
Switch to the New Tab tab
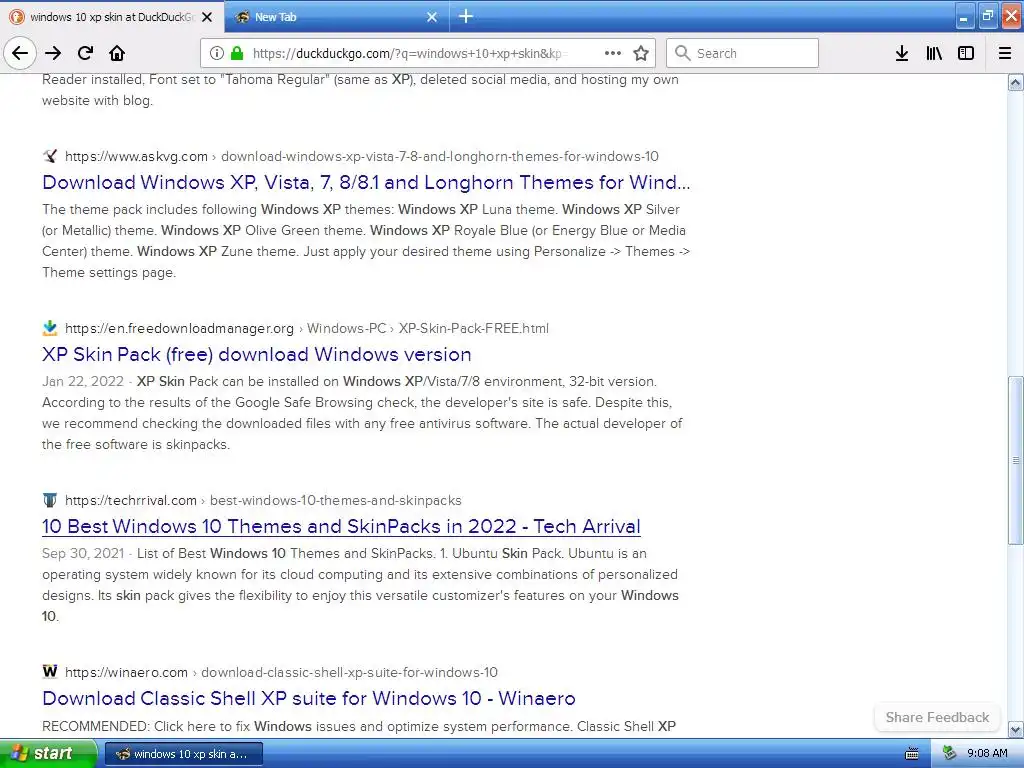click(336, 17)
